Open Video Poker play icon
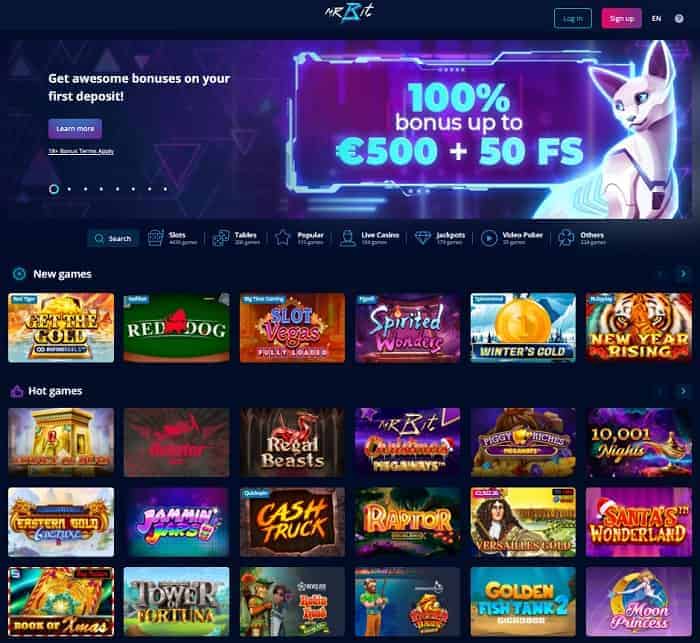 [x=489, y=238]
